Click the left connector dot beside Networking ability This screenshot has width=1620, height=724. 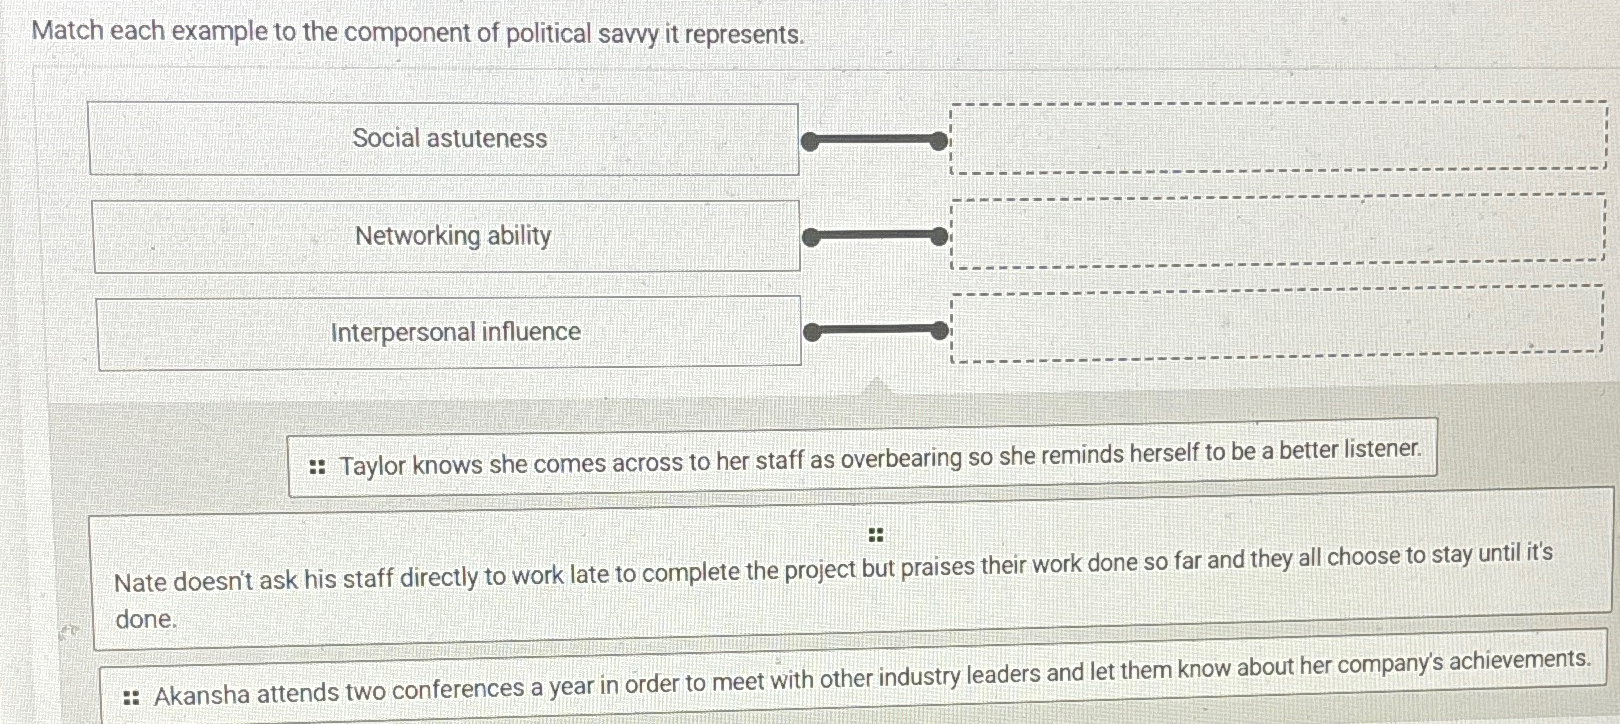pyautogui.click(x=811, y=236)
